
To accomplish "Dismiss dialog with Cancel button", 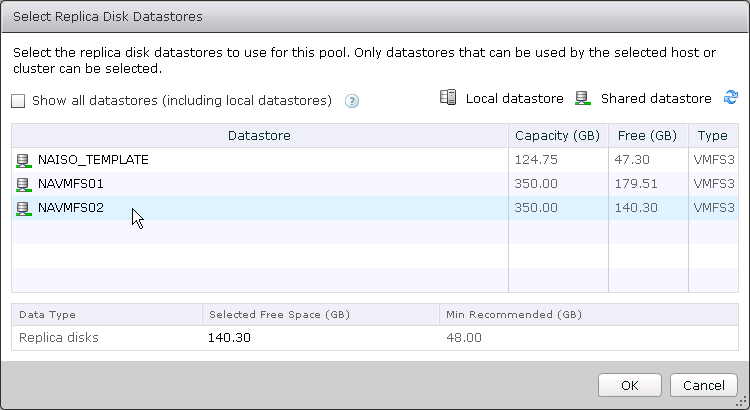I will point(704,385).
